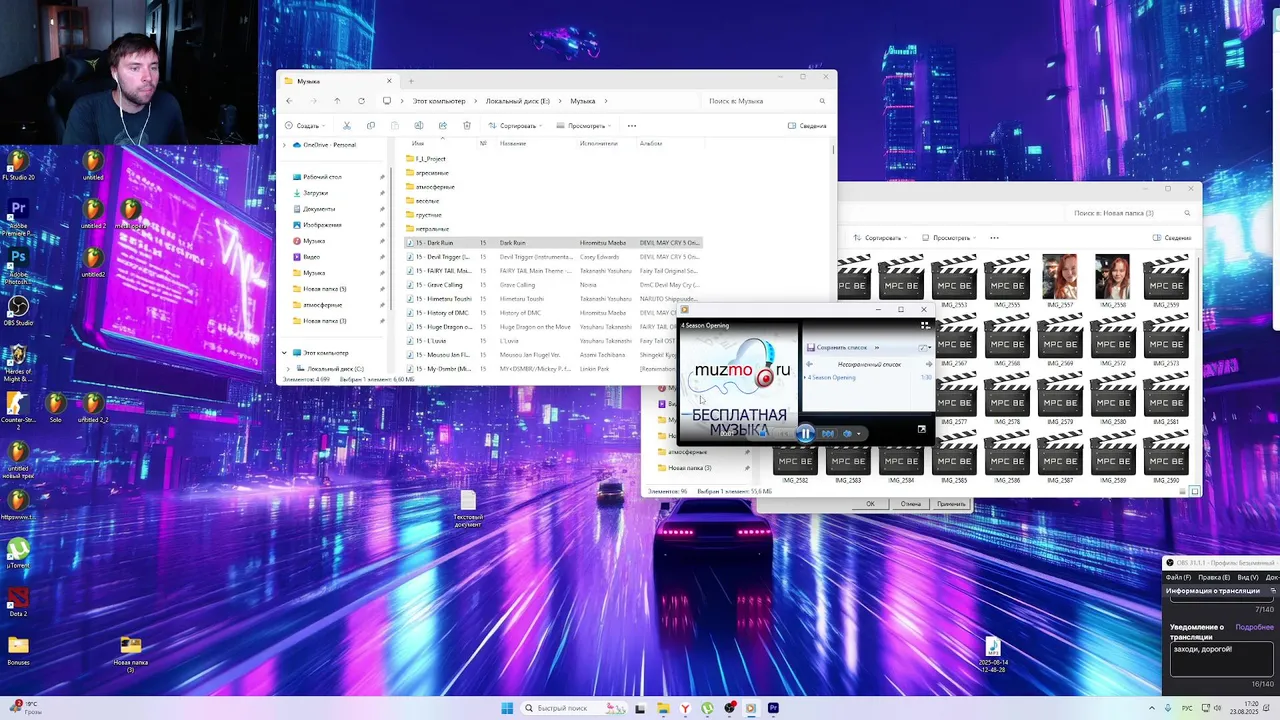1280x720 pixels.
Task: Mute the media player volume
Action: (x=847, y=434)
